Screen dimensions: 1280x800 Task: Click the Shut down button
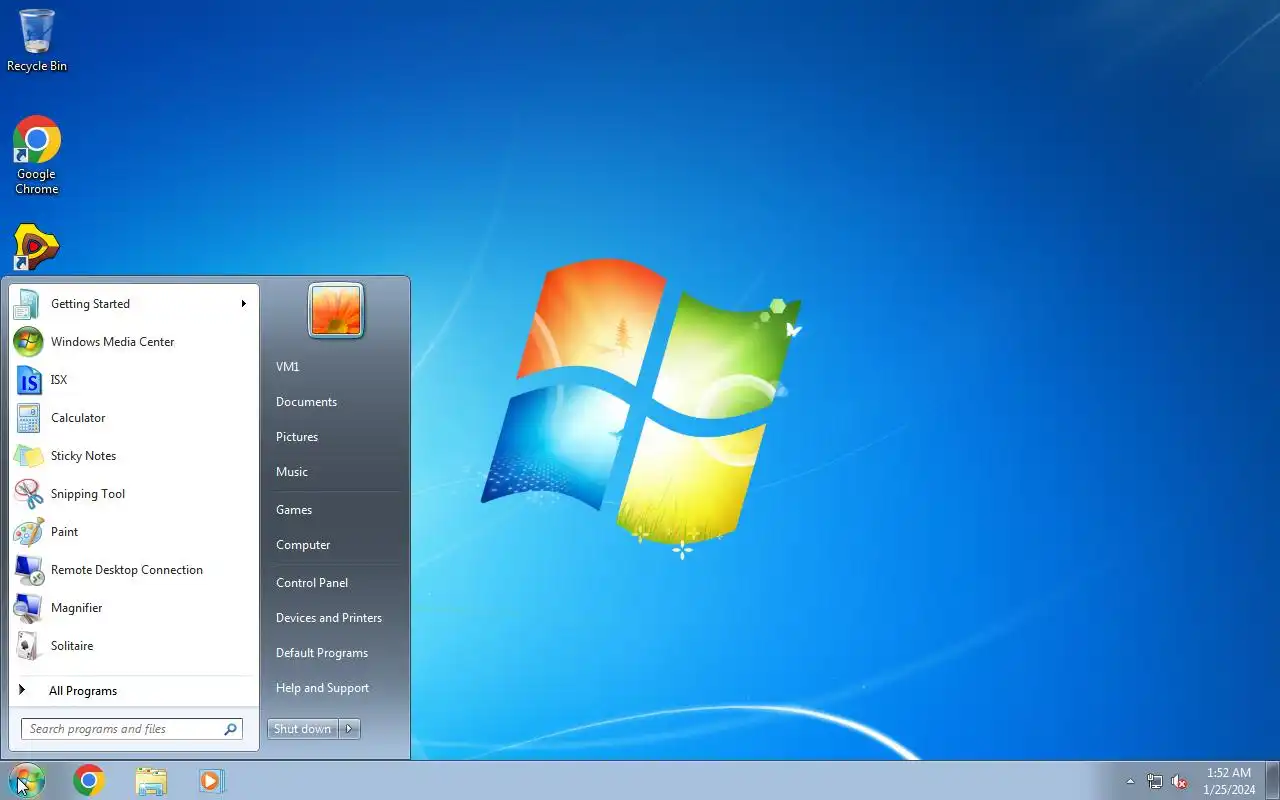303,729
